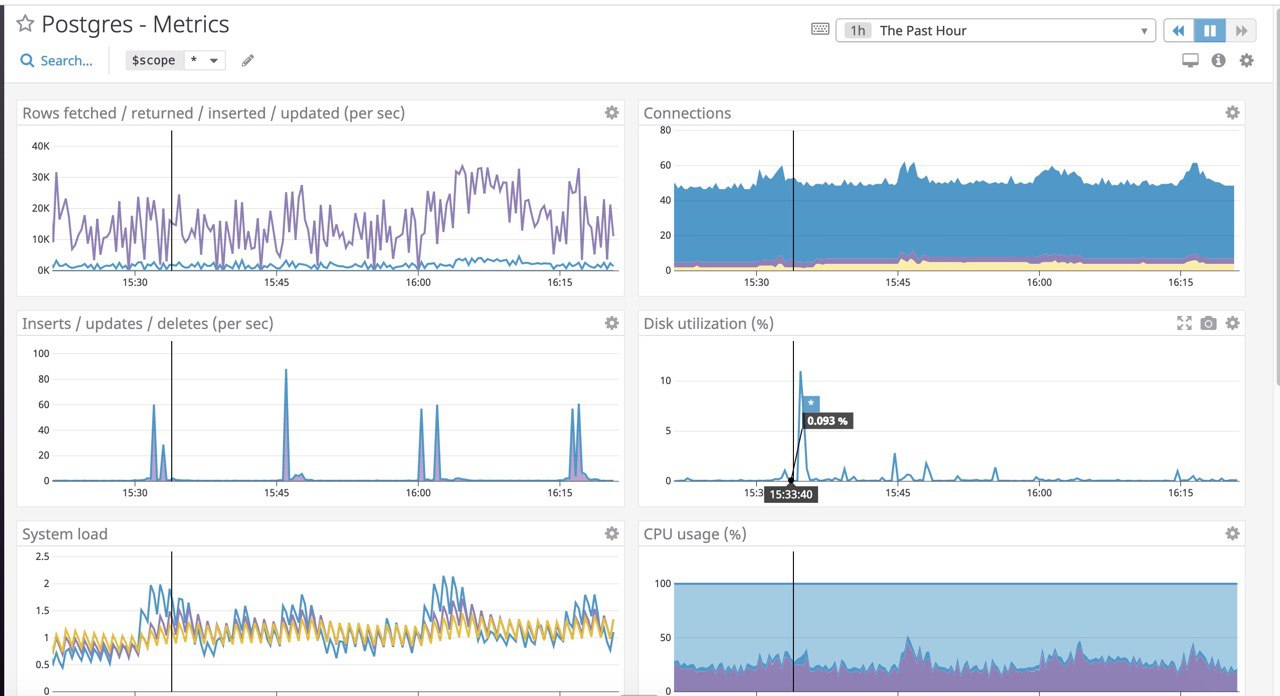Open dashboard info icon
The height and width of the screenshot is (696, 1280).
1218,60
